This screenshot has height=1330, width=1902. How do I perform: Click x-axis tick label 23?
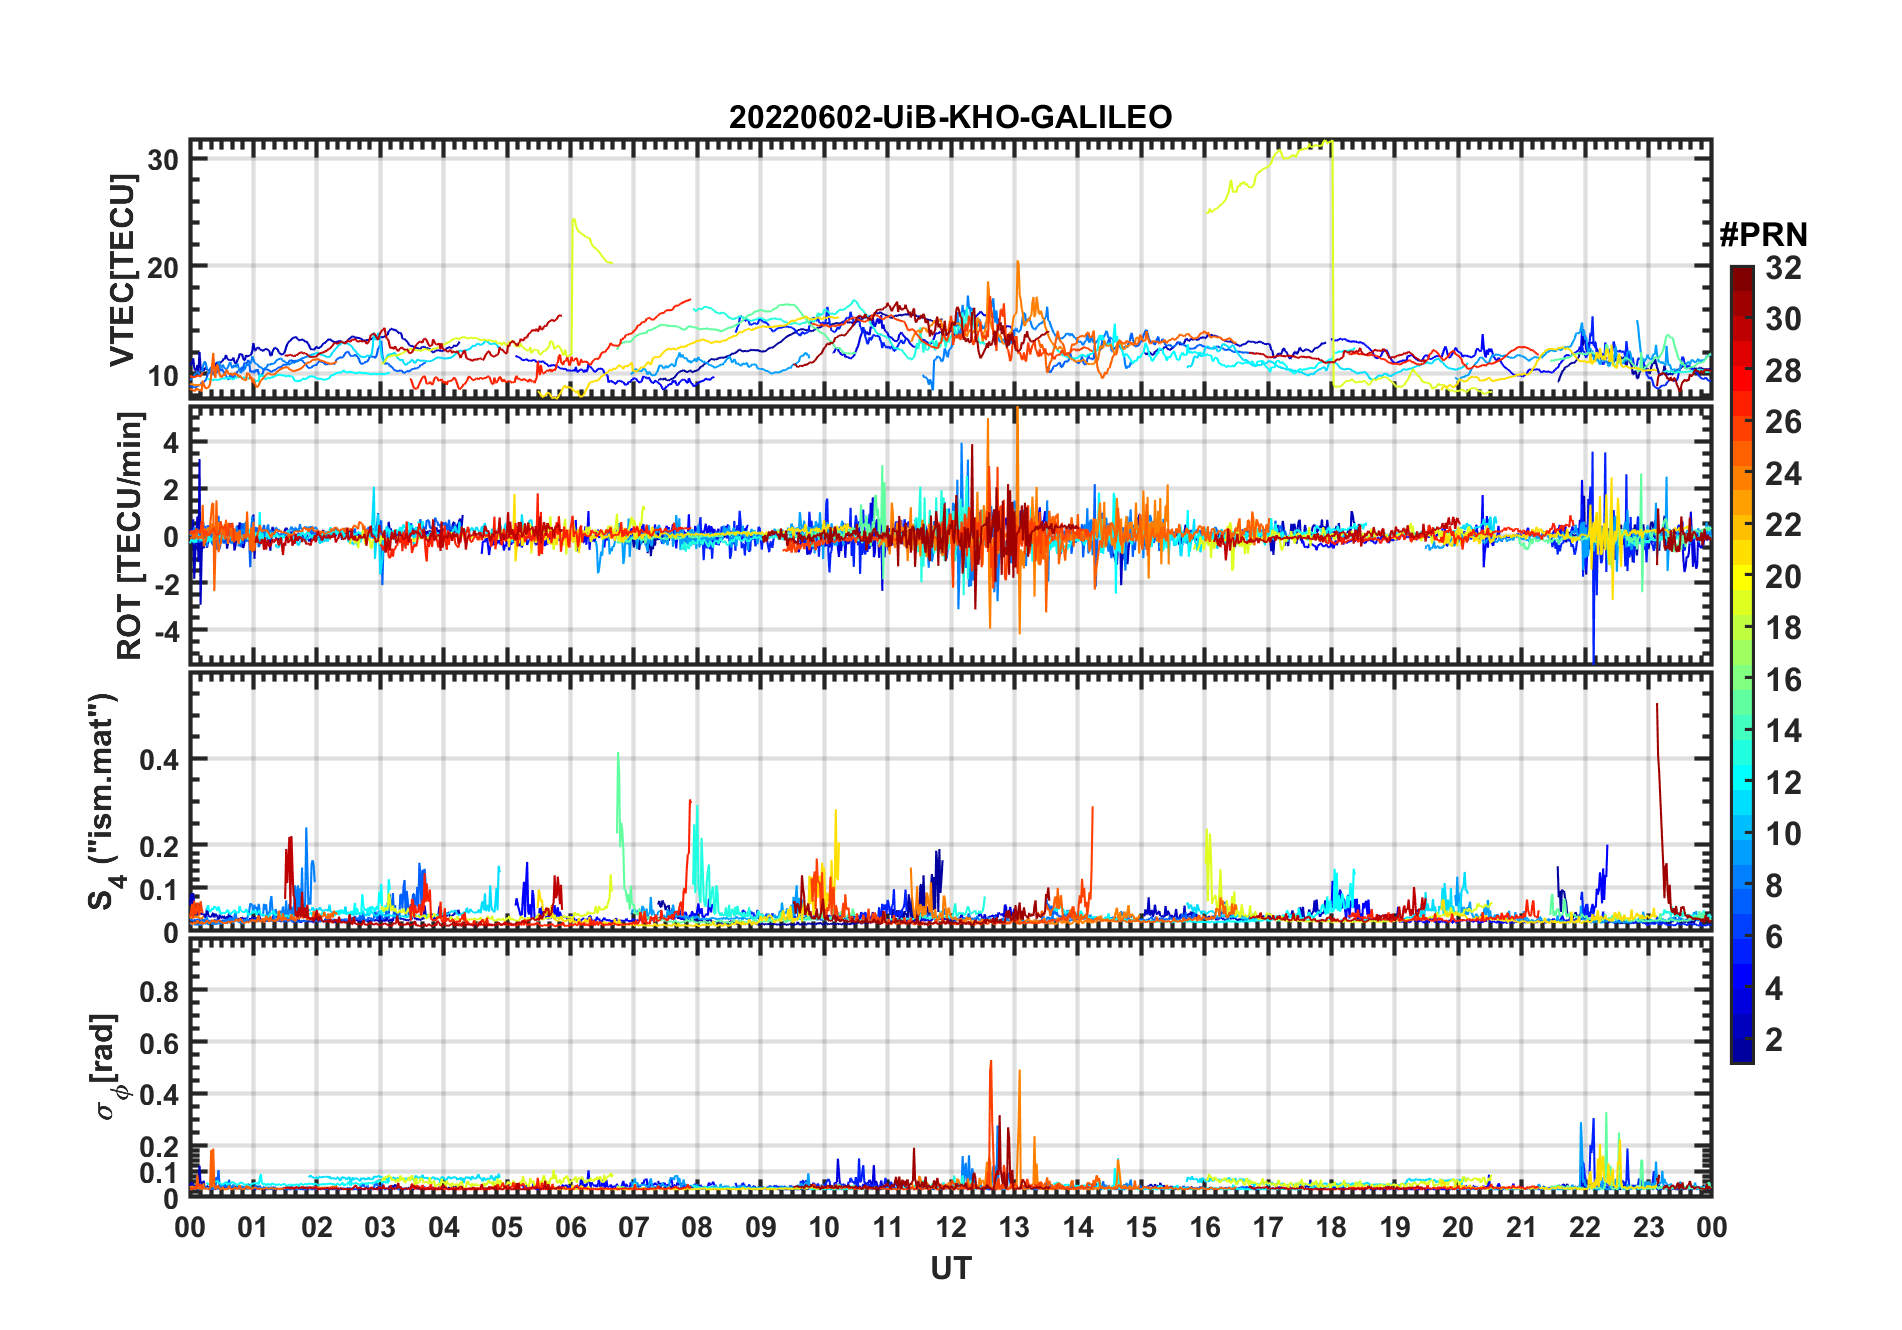(x=1648, y=1227)
